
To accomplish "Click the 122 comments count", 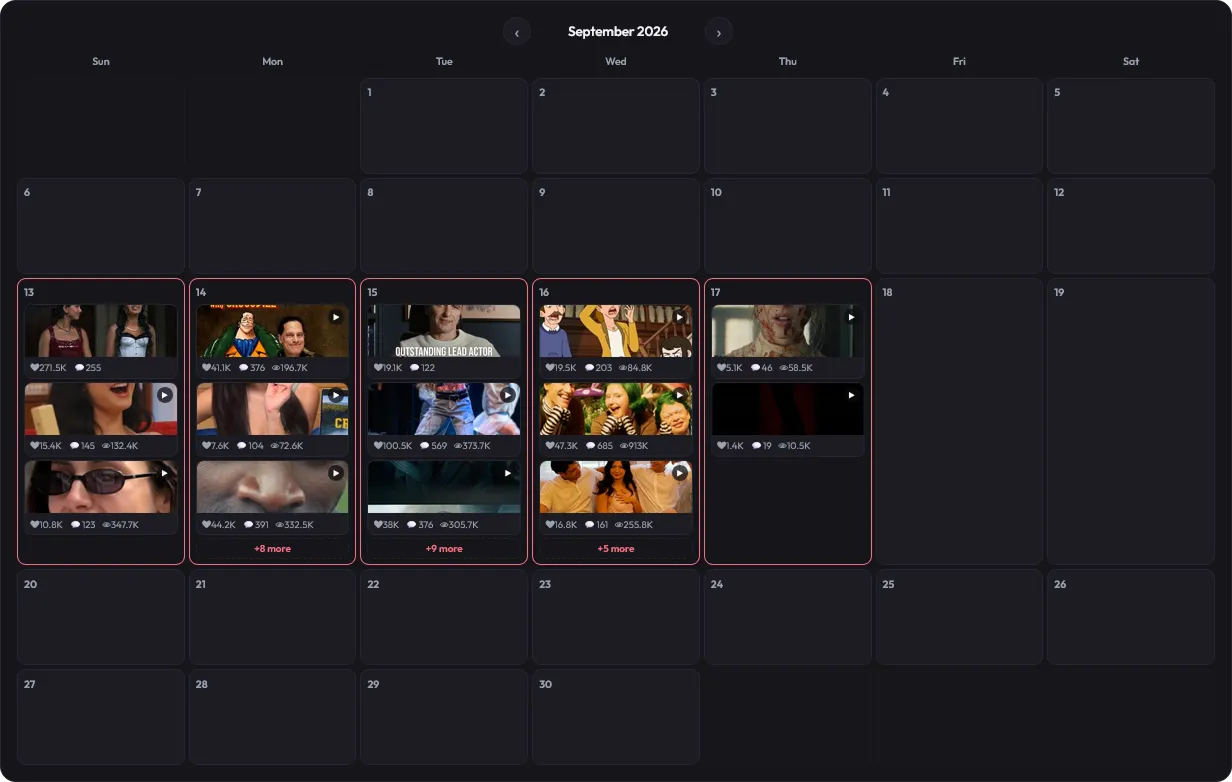I will pyautogui.click(x=428, y=368).
